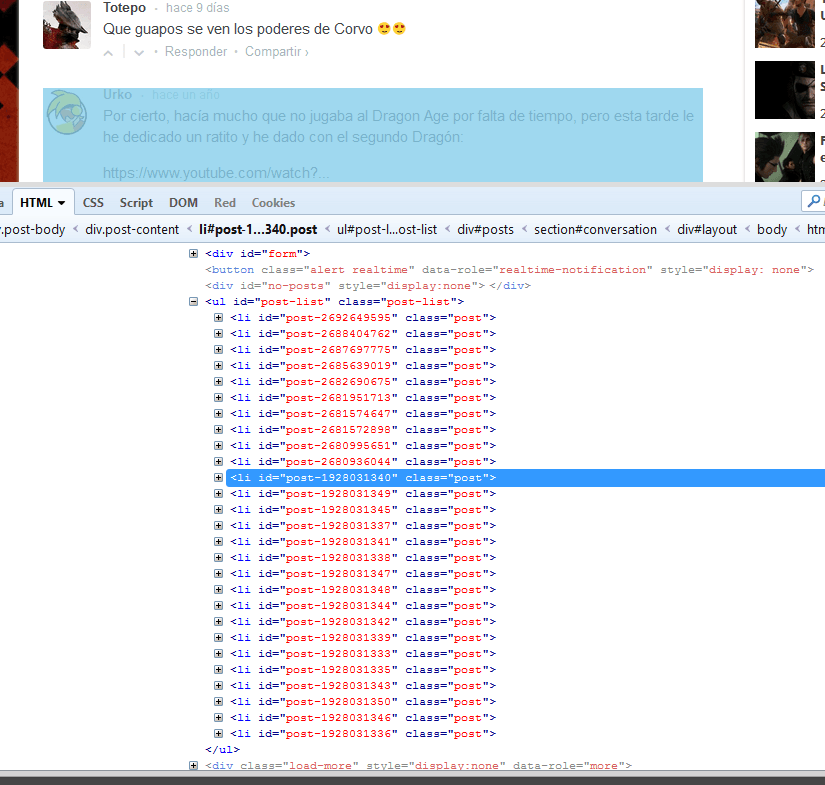Switch to the Red tab
825x785 pixels.
225,203
